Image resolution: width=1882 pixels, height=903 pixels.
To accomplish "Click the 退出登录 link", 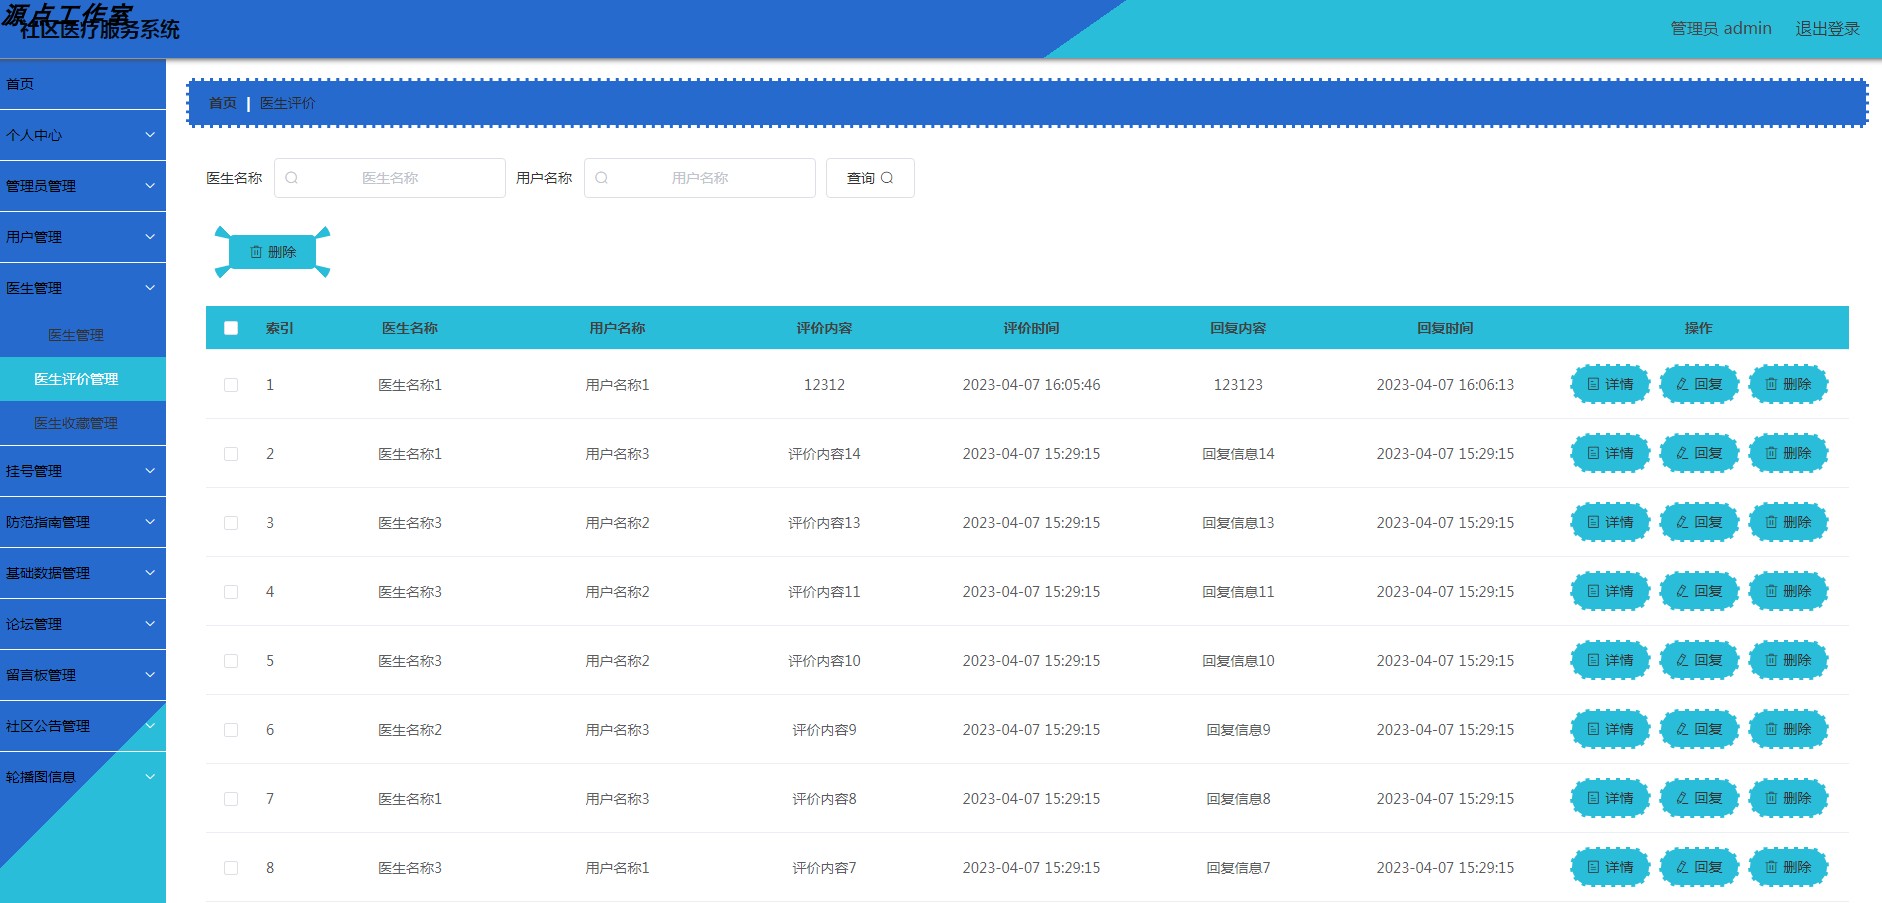I will (x=1826, y=28).
